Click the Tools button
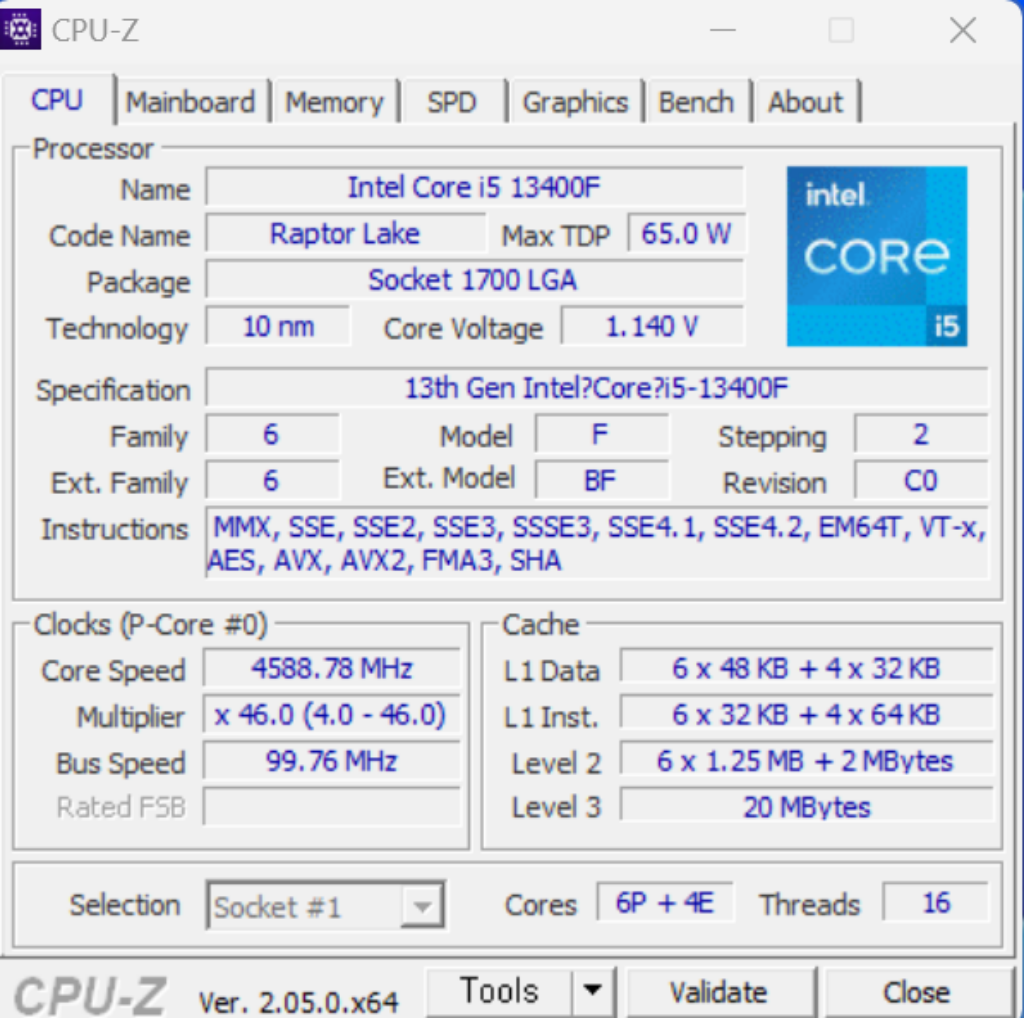This screenshot has height=1018, width=1024. click(499, 991)
